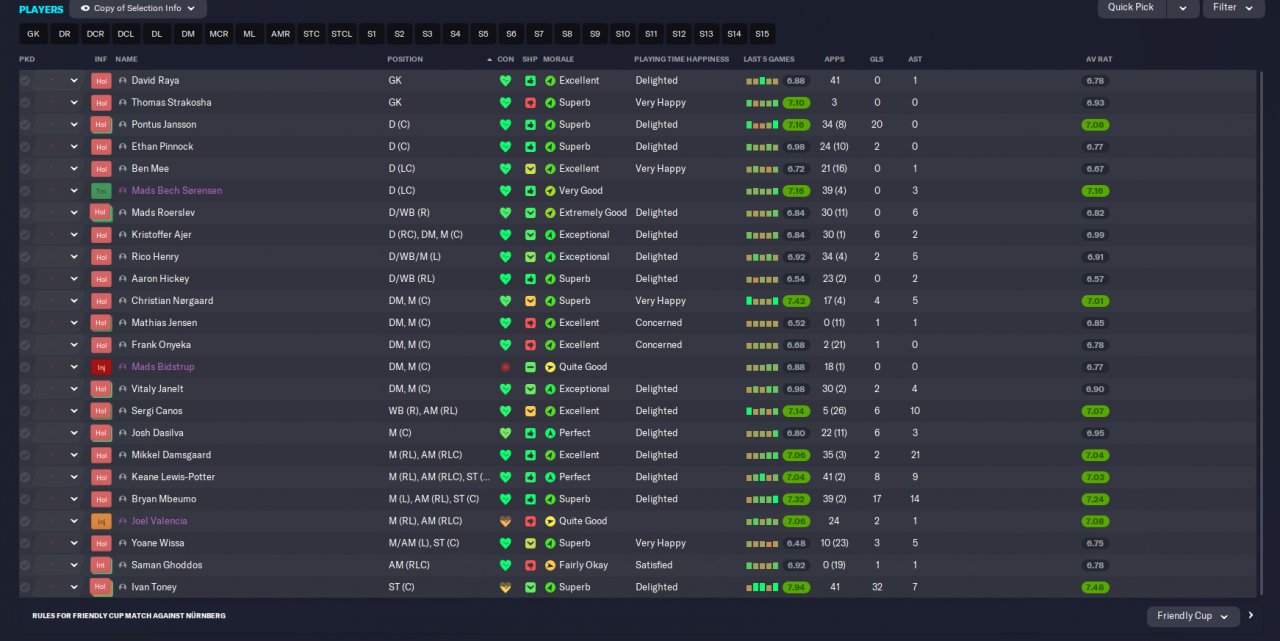Click Mads Bidstrup's red Inj status icon

[x=101, y=367]
